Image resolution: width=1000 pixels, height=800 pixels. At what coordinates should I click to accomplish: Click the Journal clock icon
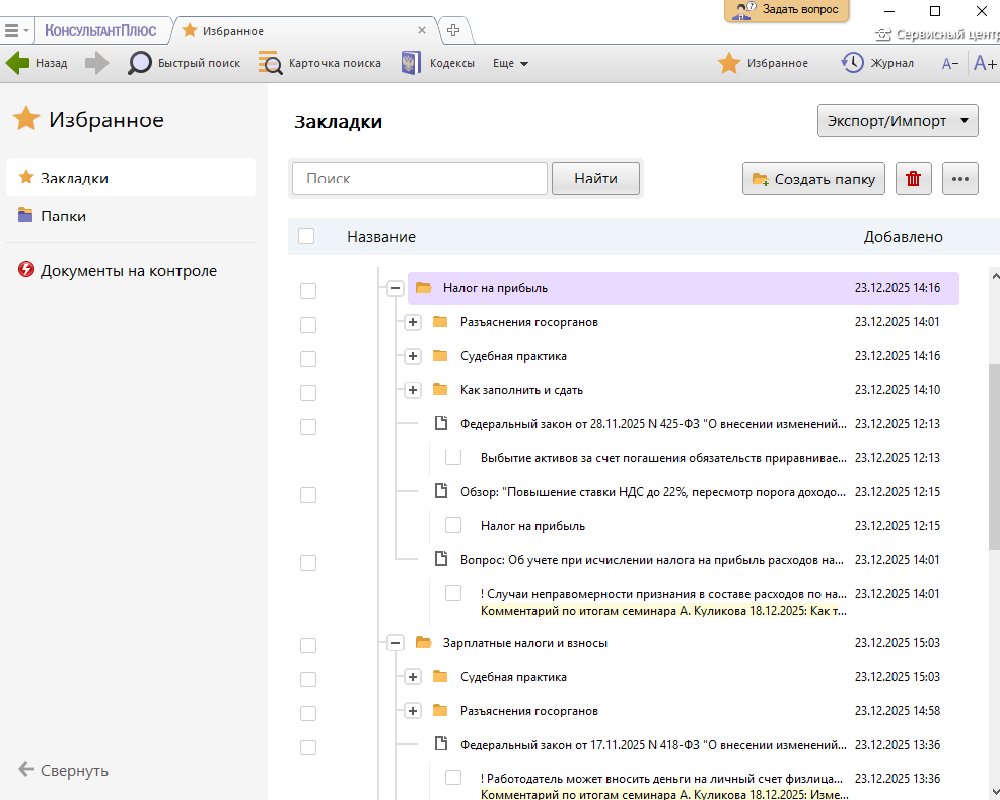click(x=852, y=63)
